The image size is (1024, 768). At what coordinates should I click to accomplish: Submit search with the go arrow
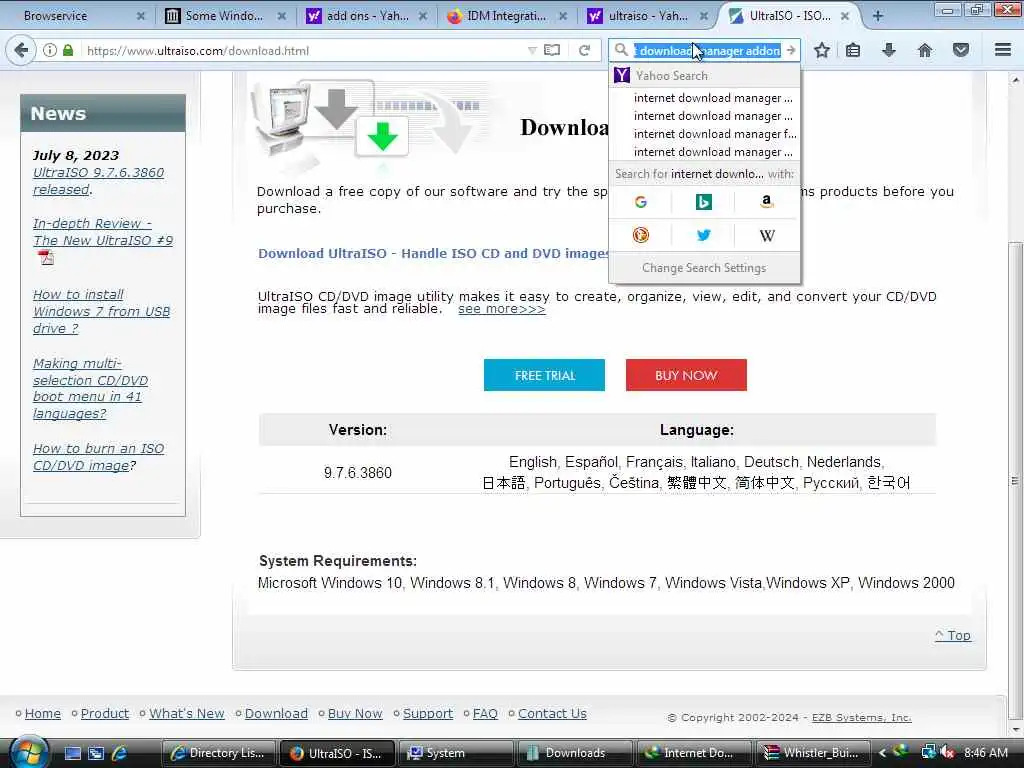point(791,50)
